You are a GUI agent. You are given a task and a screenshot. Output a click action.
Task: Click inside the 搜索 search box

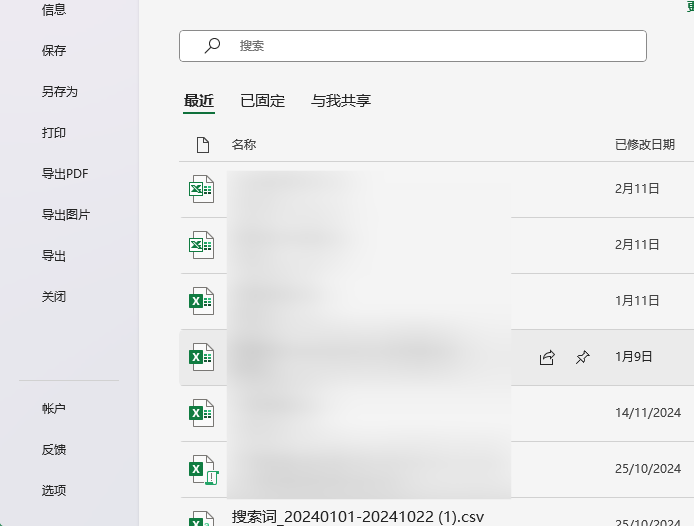coord(413,46)
